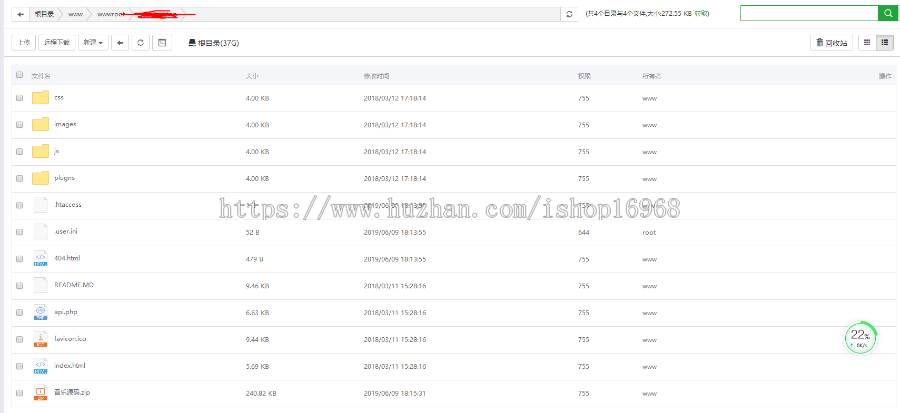Check the plugins folder checkbox

click(20, 178)
